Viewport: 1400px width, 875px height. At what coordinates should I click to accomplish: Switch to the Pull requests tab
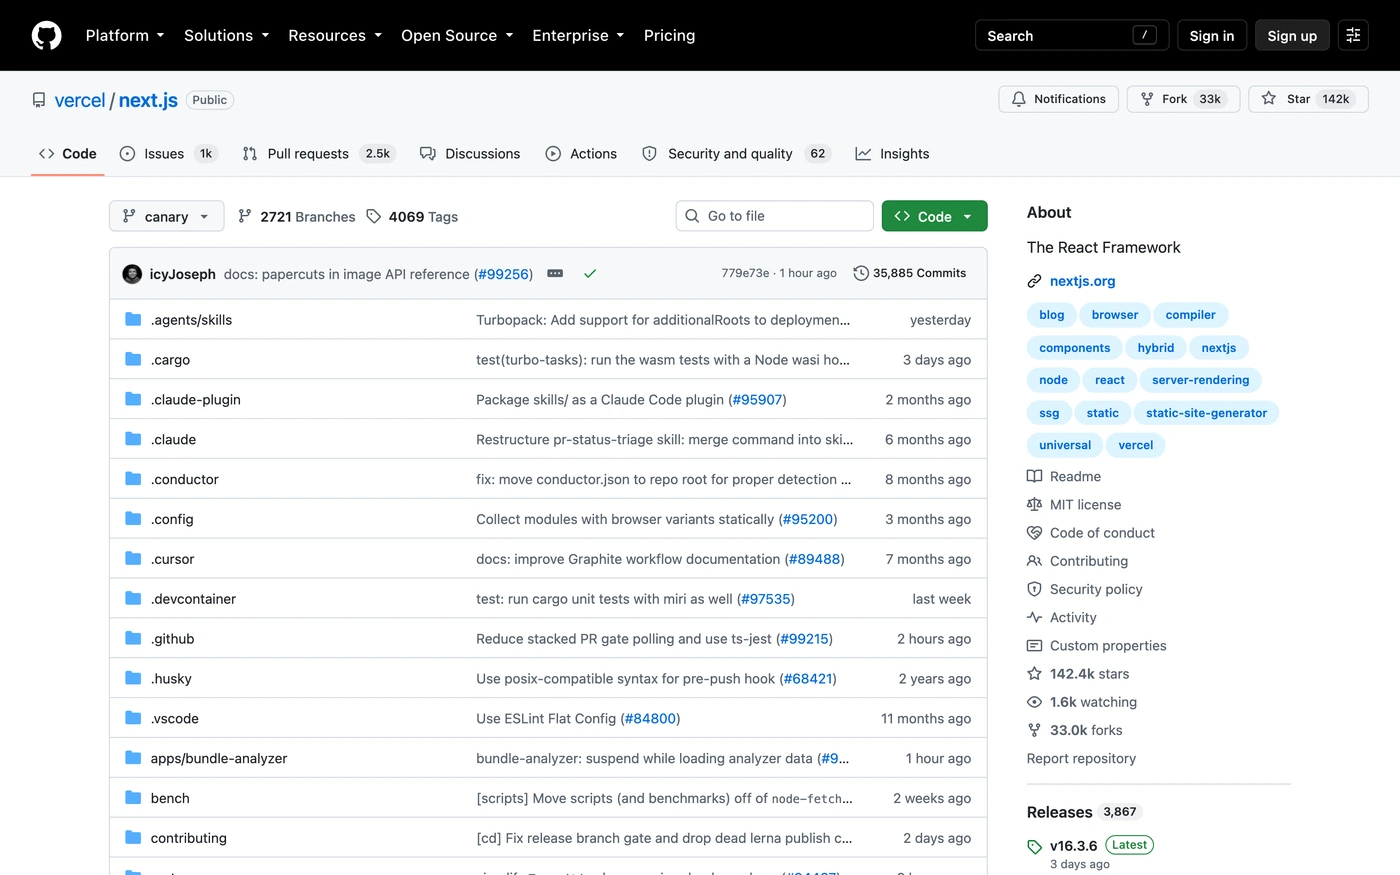coord(319,153)
